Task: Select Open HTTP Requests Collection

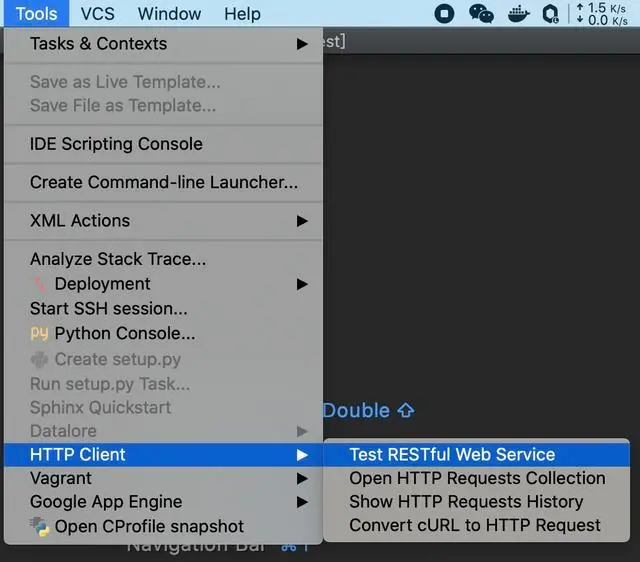Action: tap(477, 478)
